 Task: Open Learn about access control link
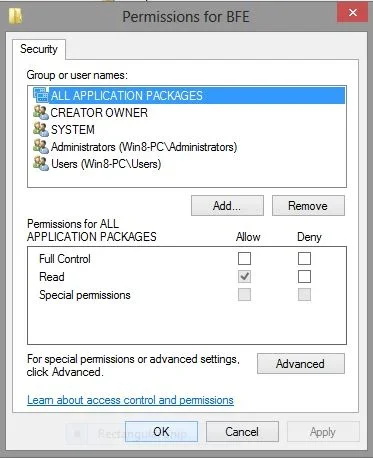point(130,400)
